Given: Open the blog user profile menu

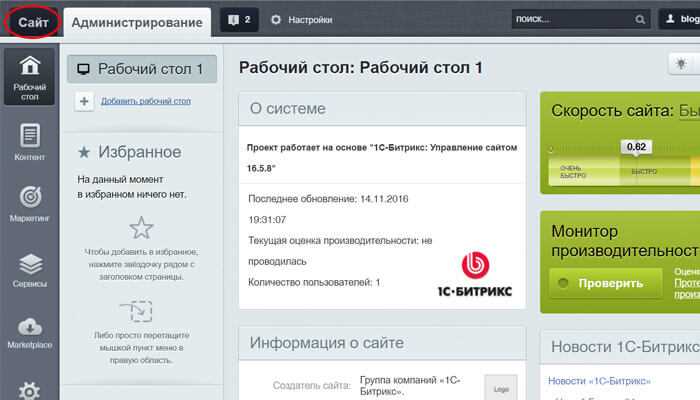Looking at the screenshot, I should coord(680,19).
